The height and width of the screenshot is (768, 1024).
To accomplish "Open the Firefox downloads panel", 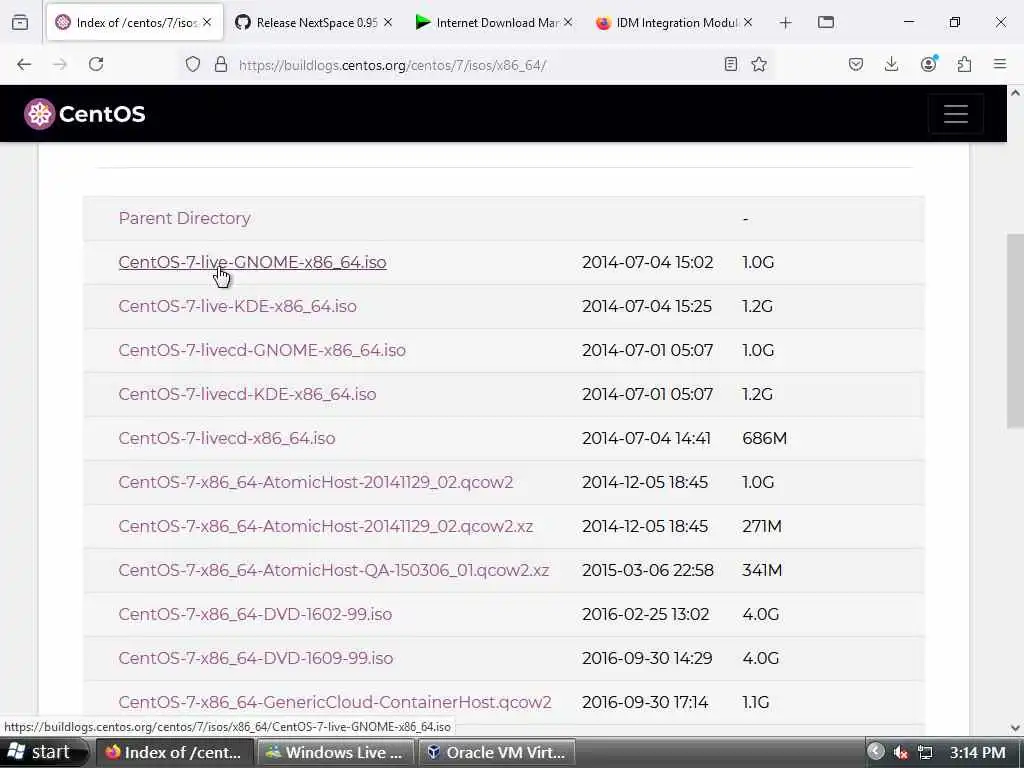I will [x=891, y=64].
